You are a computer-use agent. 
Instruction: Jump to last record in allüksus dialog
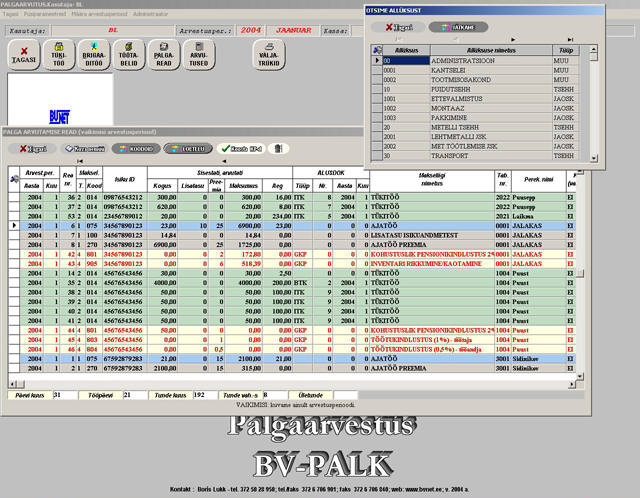(x=570, y=40)
